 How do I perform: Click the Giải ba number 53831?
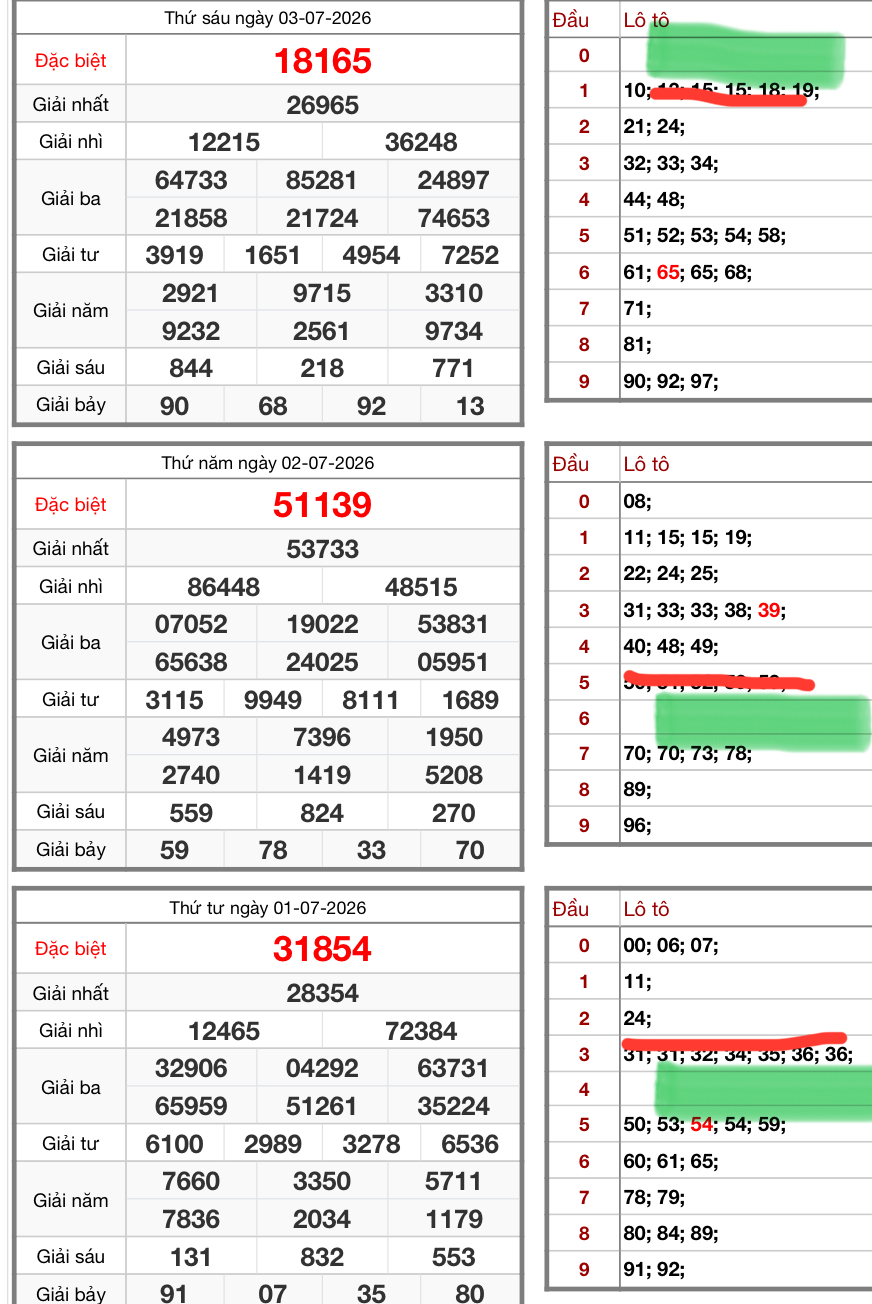point(453,624)
